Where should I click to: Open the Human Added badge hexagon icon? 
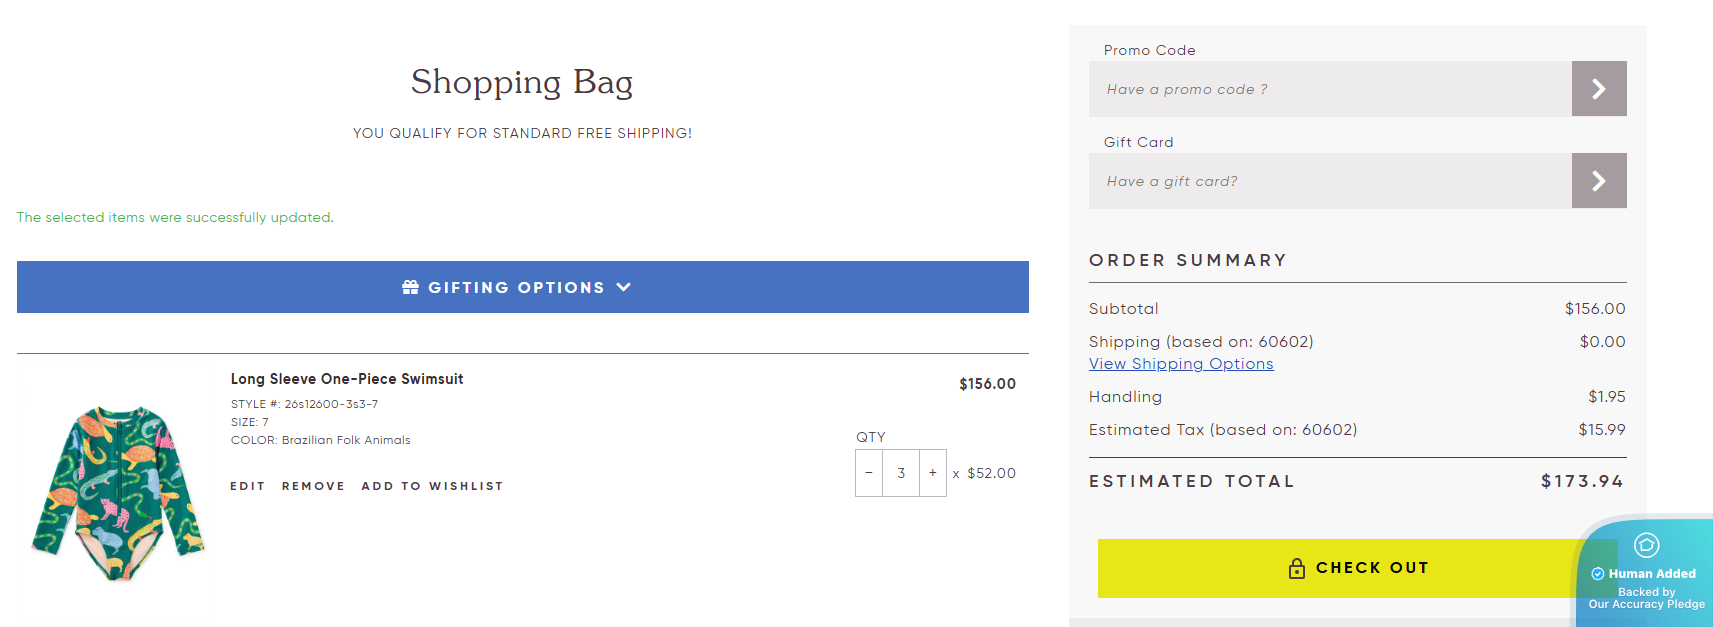tap(1646, 545)
